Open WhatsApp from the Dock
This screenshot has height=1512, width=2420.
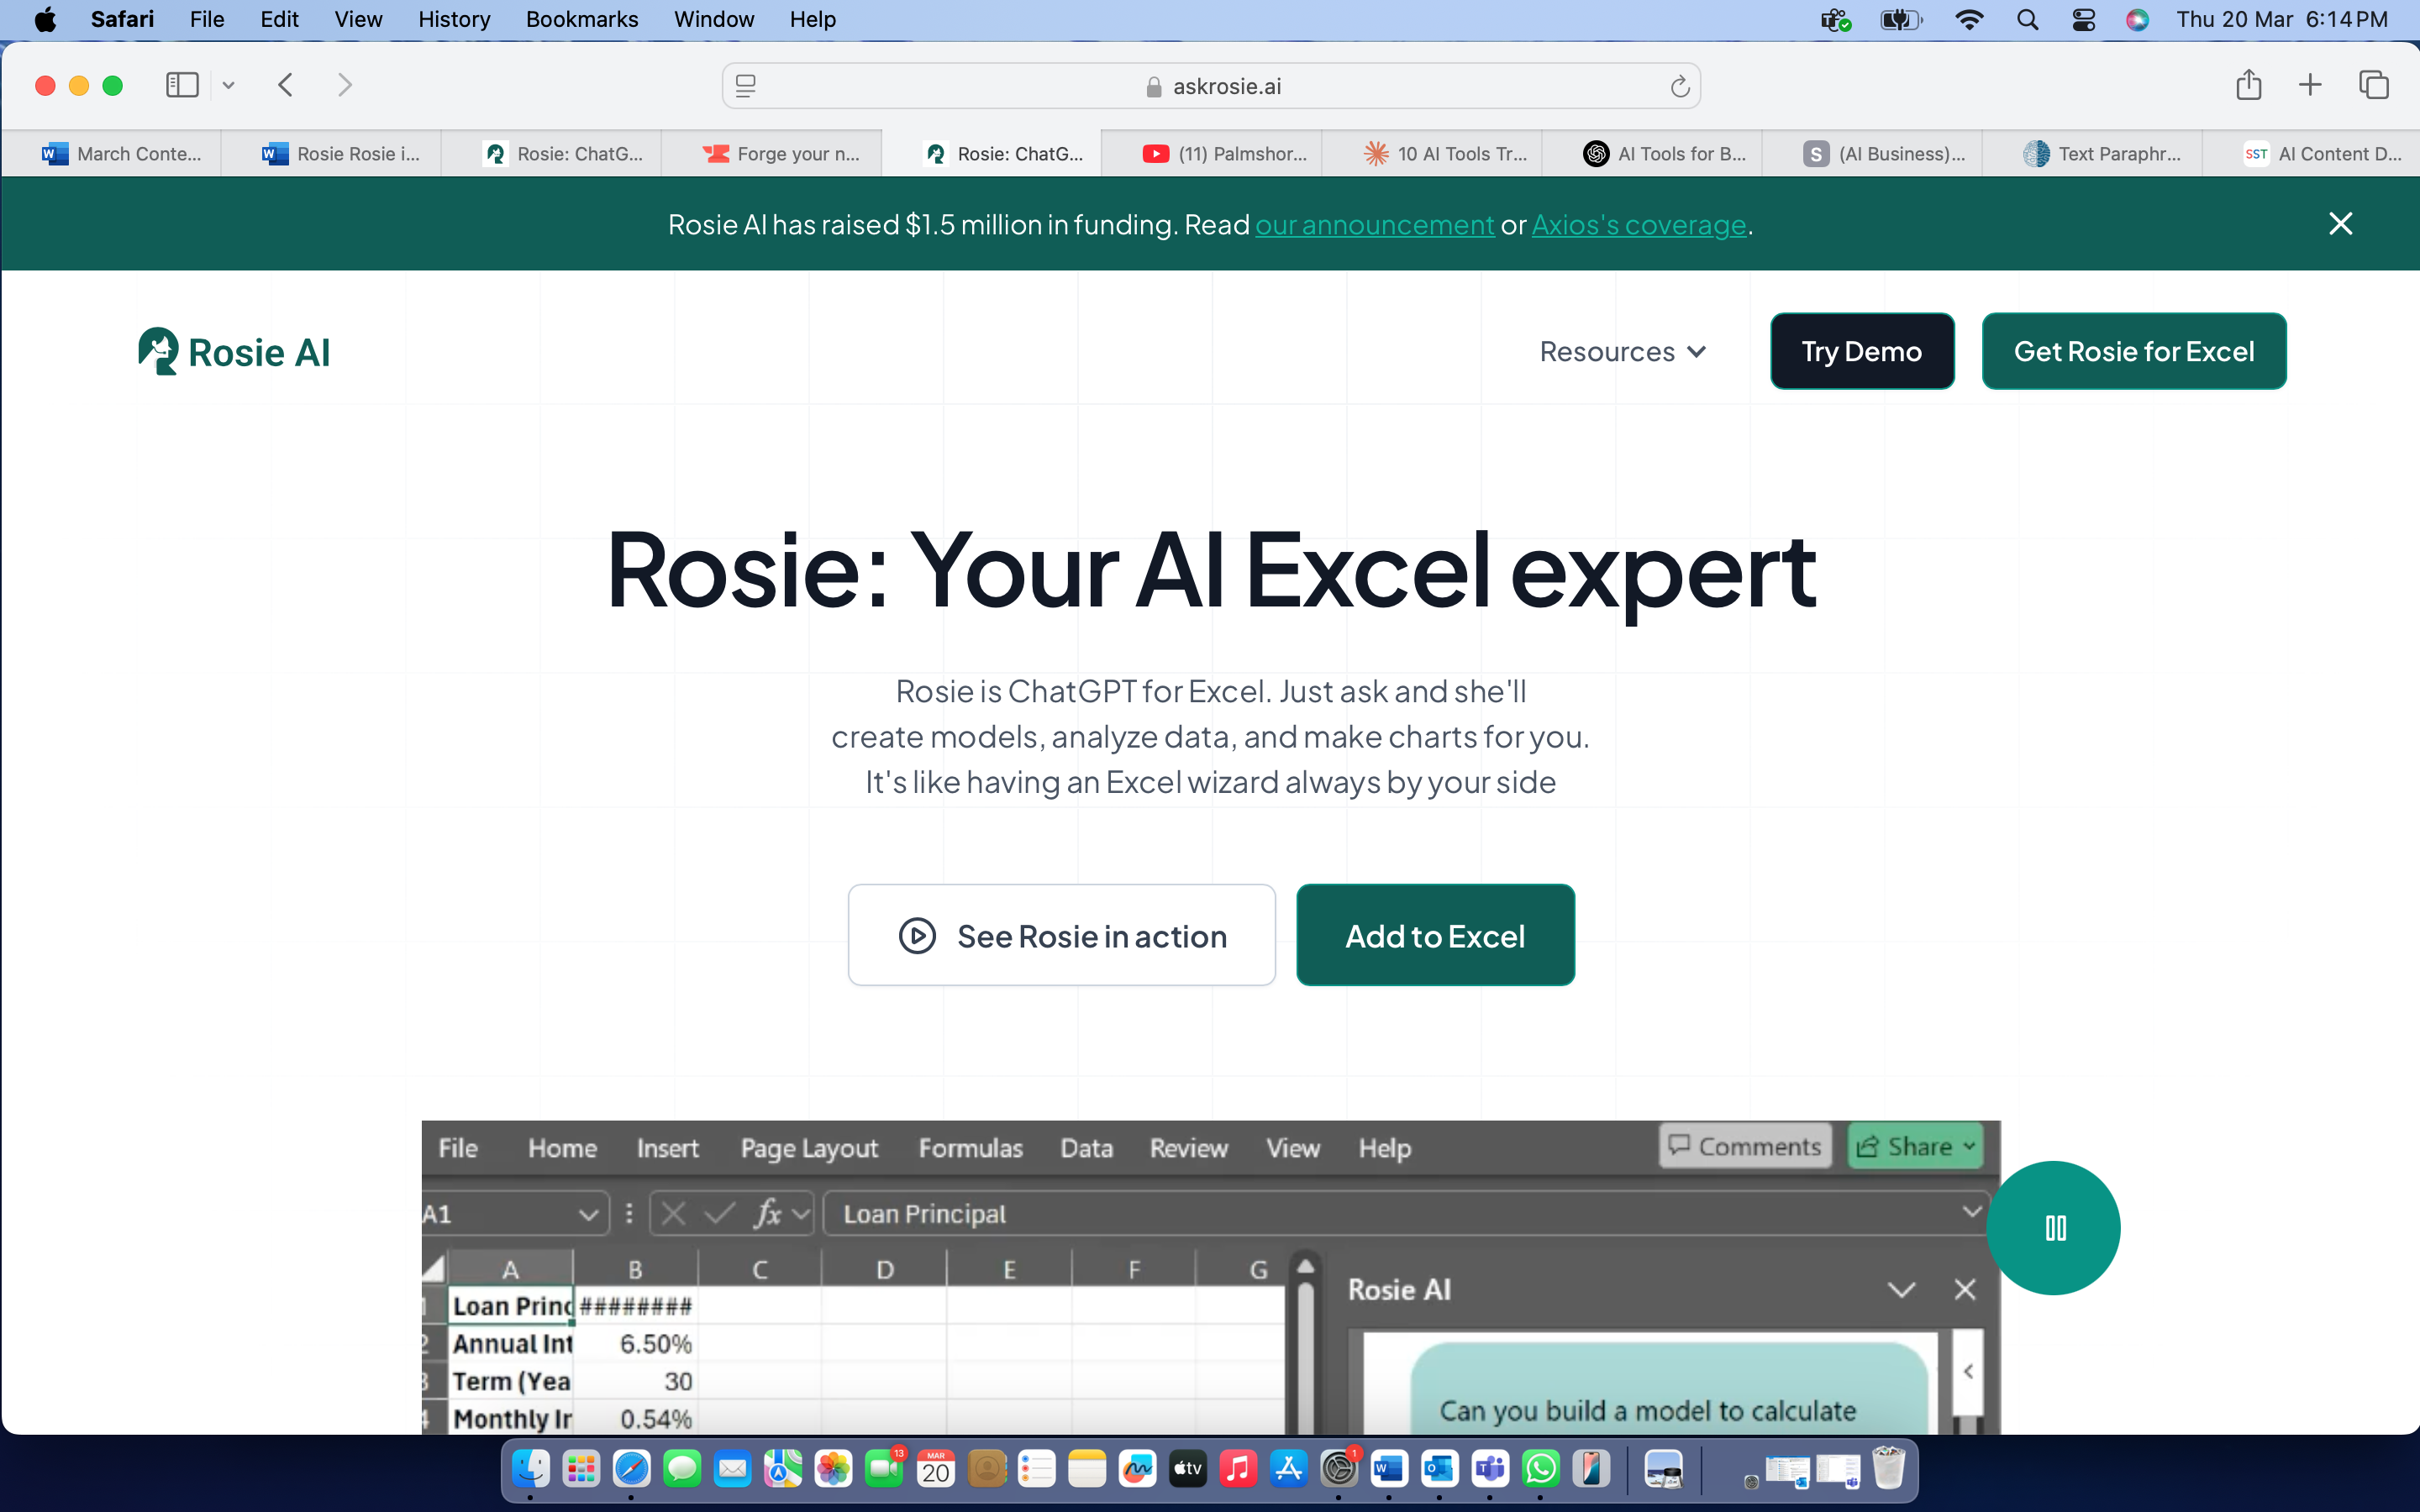(x=1541, y=1468)
